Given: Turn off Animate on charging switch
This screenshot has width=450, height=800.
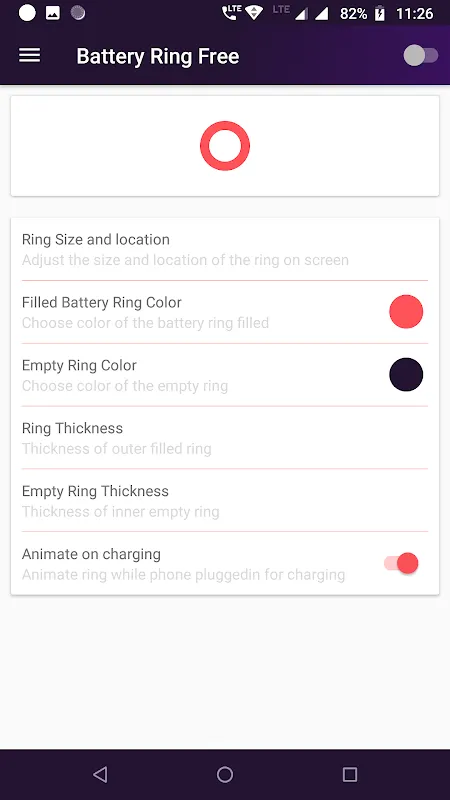Looking at the screenshot, I should click(x=402, y=563).
